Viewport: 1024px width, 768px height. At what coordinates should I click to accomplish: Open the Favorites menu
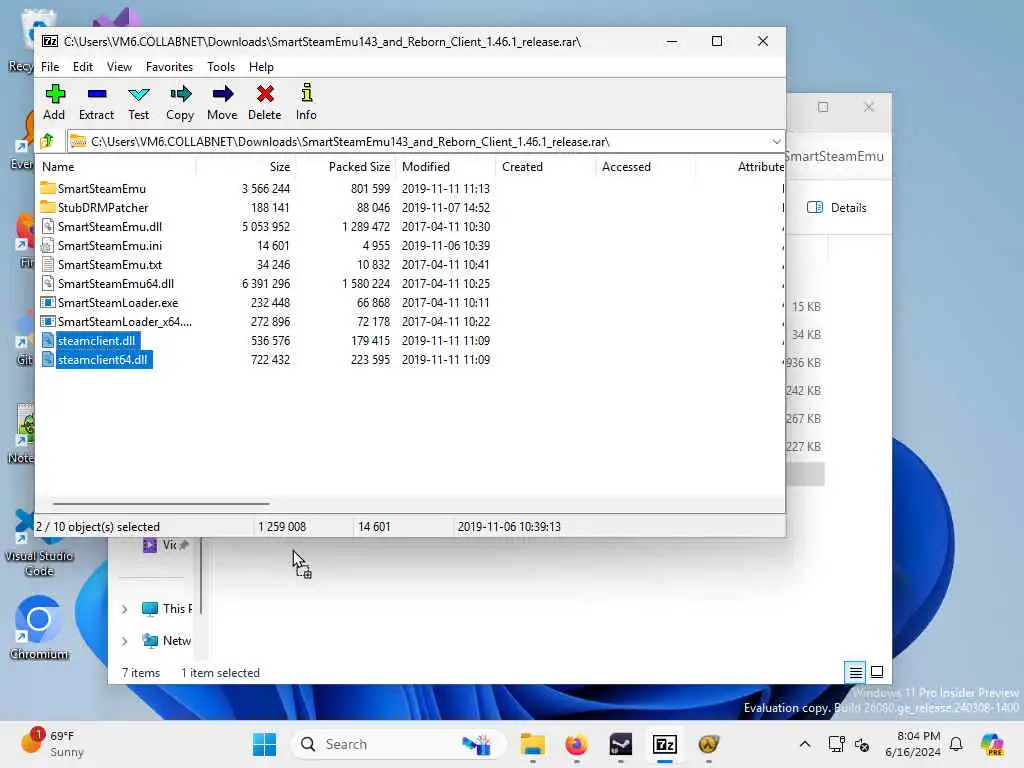(x=169, y=67)
